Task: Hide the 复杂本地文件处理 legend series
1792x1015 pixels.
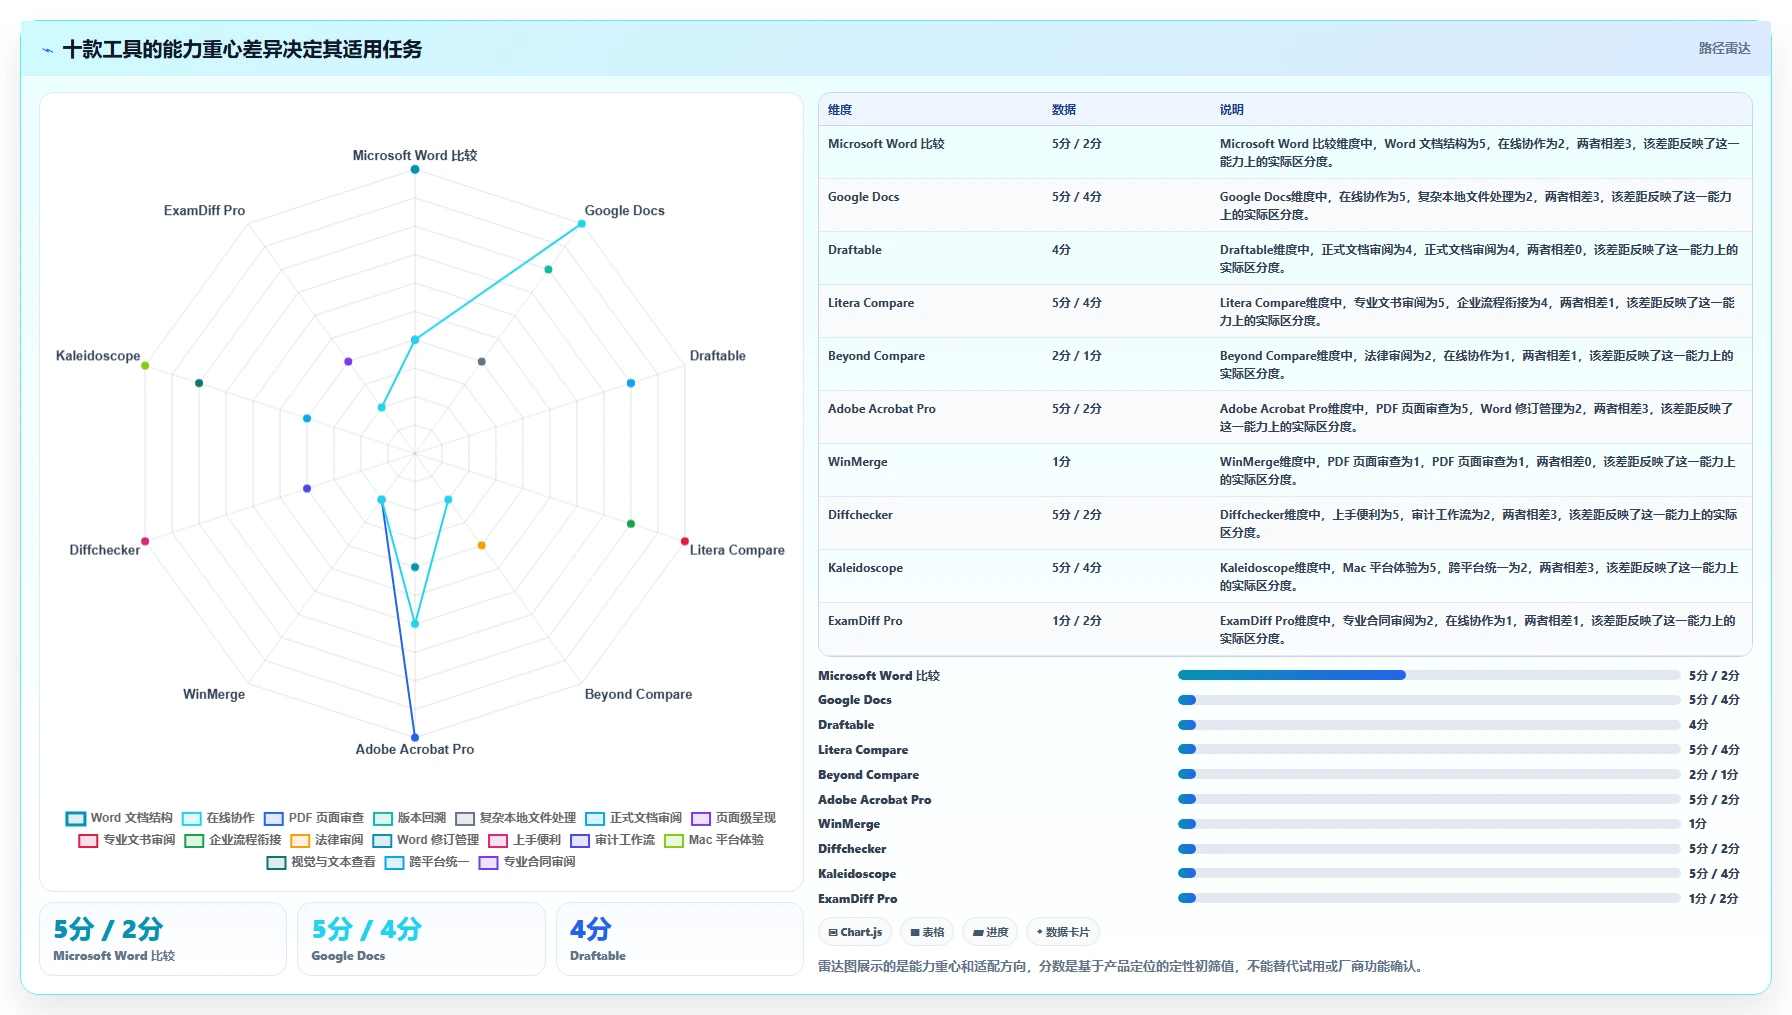Action: [x=516, y=818]
